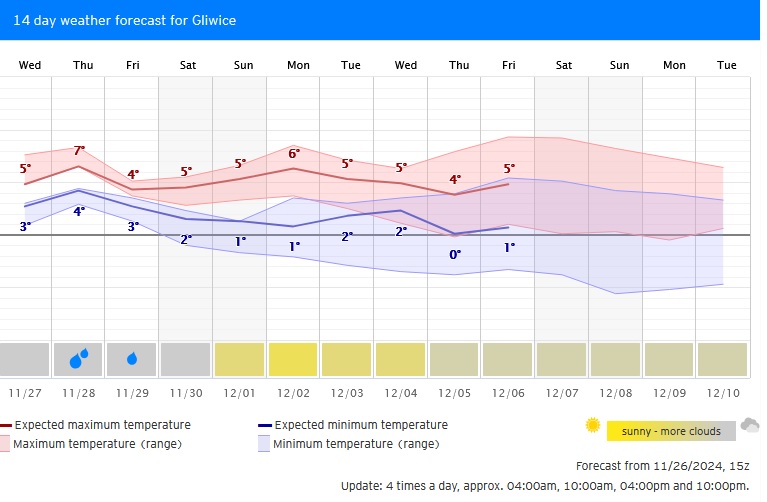The width and height of the screenshot is (767, 502).
Task: Click the sun icon in the legend
Action: [x=593, y=426]
